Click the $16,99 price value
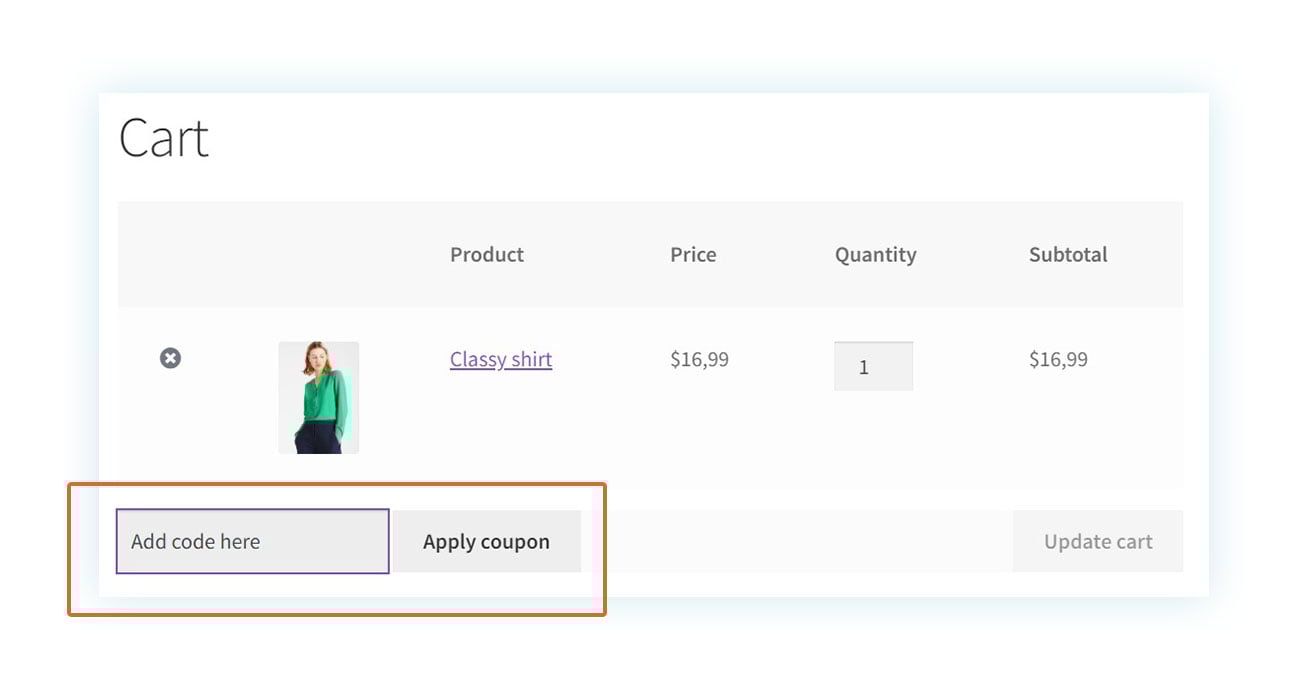1300x696 pixels. coord(699,359)
